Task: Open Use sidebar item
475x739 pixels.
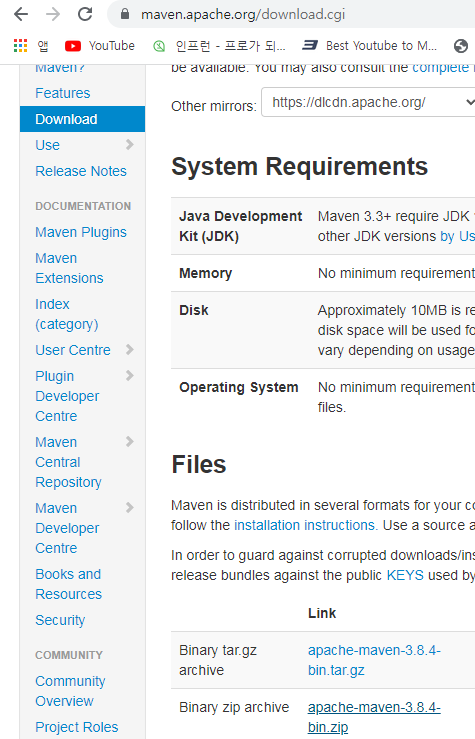Action: pos(48,145)
